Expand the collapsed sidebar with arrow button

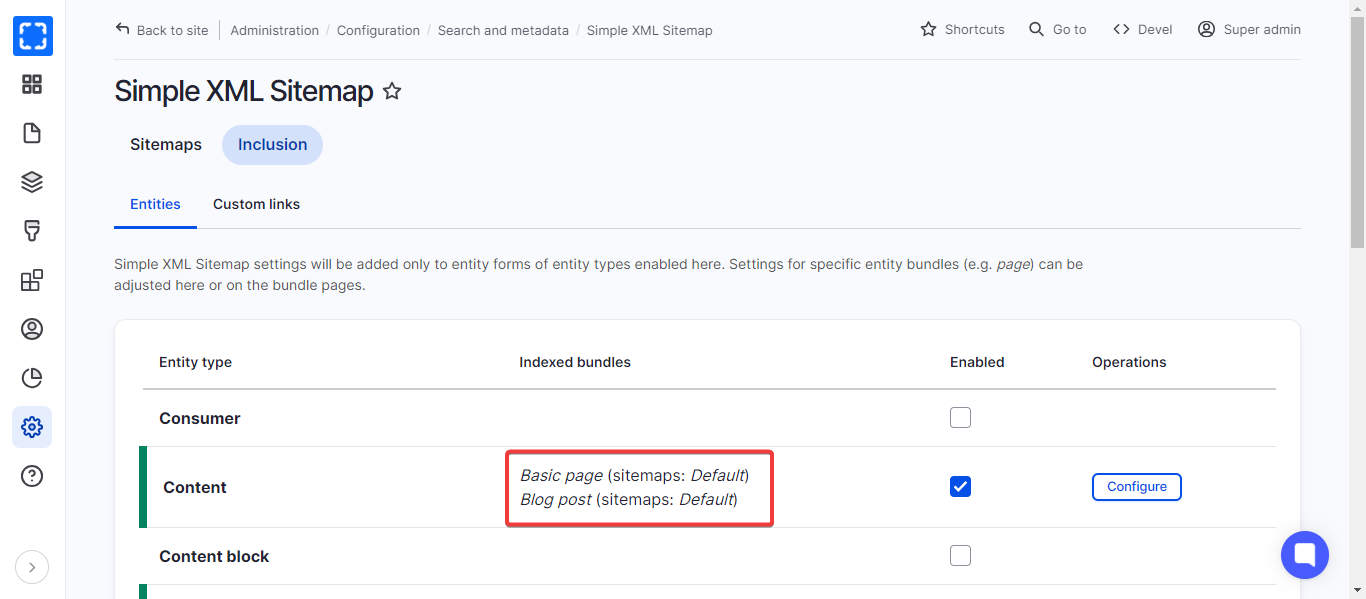(x=32, y=568)
